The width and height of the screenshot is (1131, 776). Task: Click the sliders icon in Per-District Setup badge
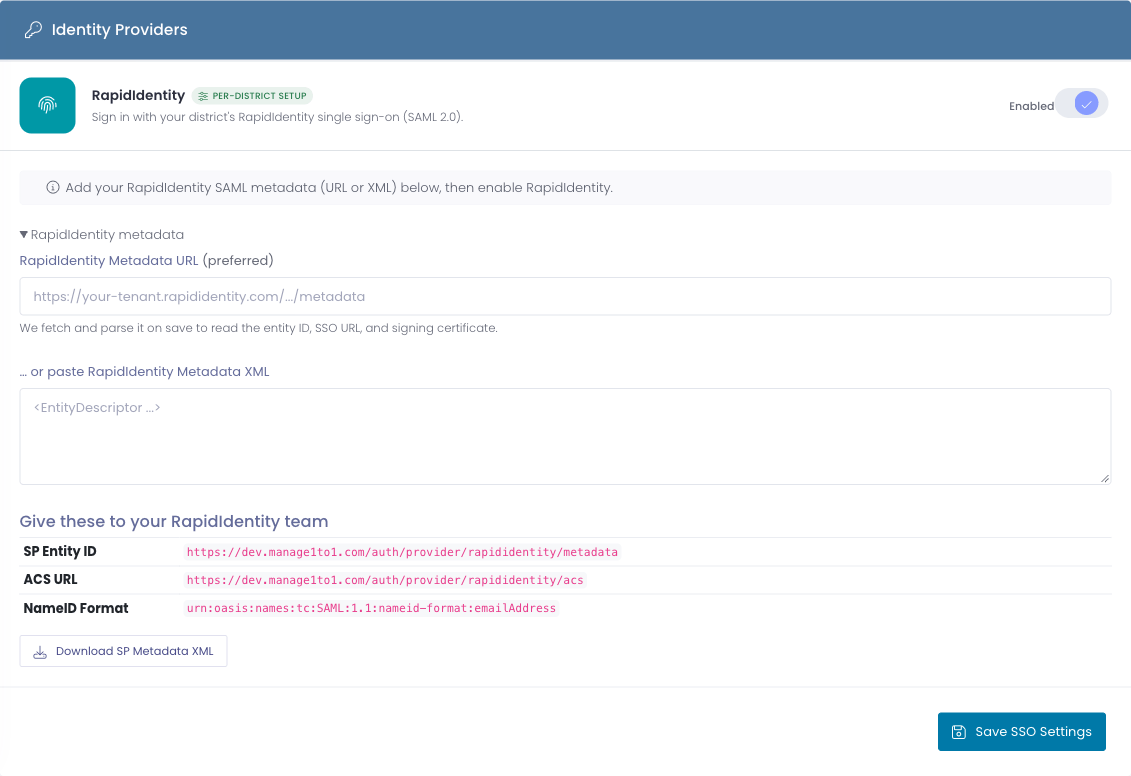point(203,96)
